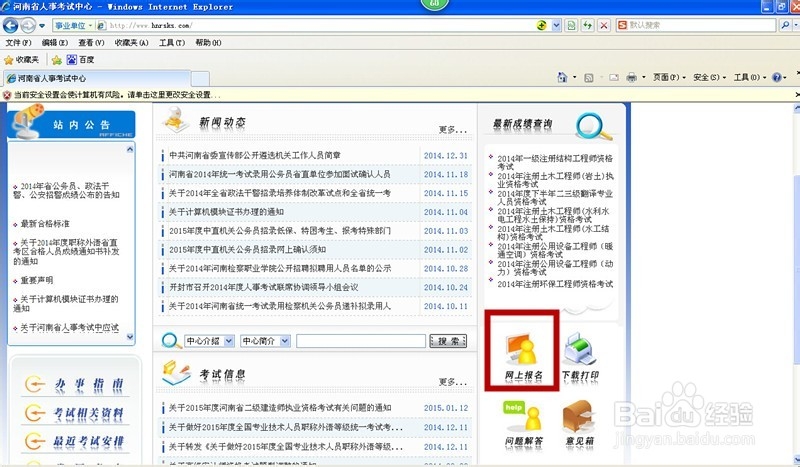Click 更多 link in 考试信息 section
This screenshot has width=800, height=467.
453,382
